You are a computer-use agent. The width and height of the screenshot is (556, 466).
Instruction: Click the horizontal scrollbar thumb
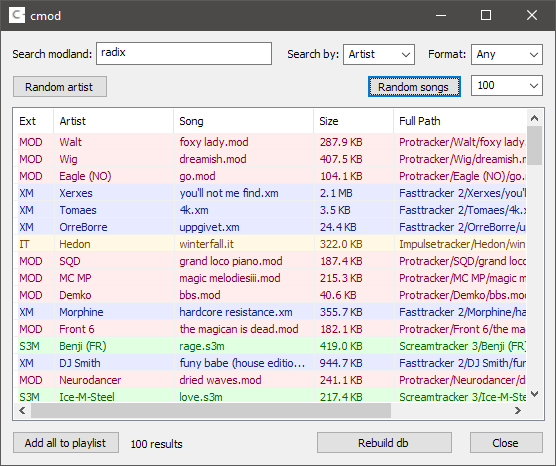[x=211, y=411]
